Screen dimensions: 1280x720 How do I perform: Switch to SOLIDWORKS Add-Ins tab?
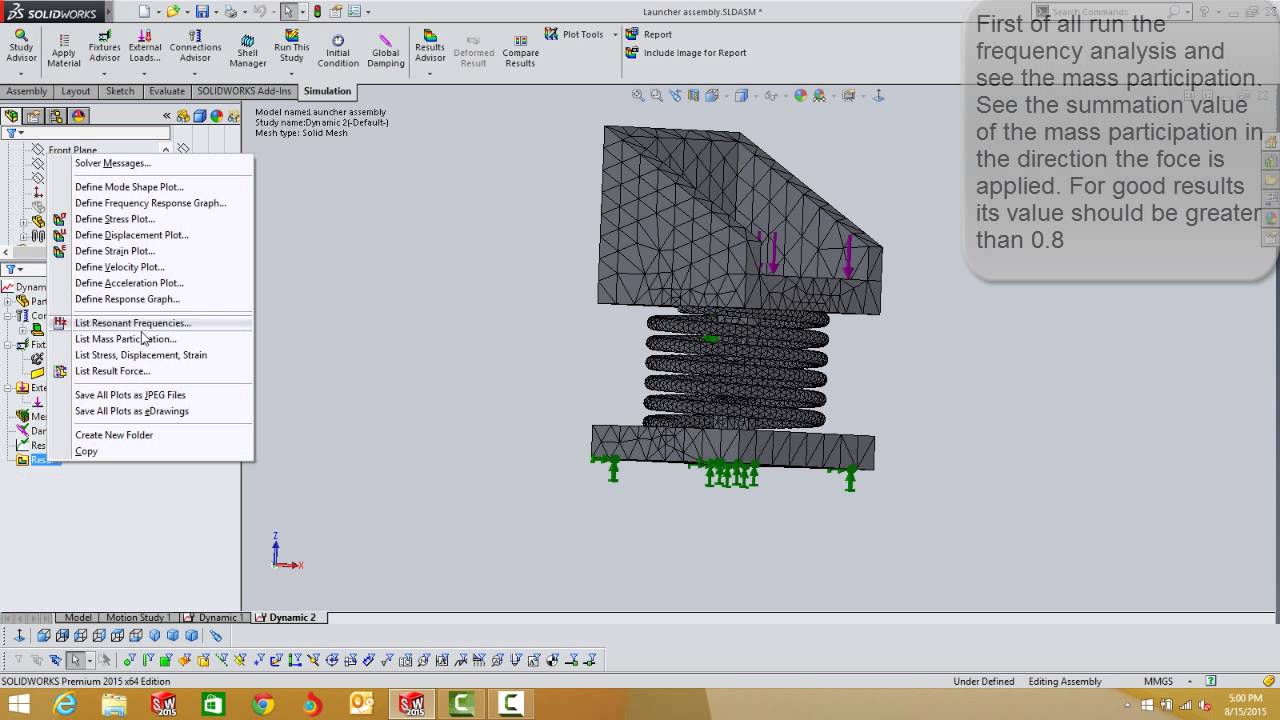pyautogui.click(x=244, y=91)
